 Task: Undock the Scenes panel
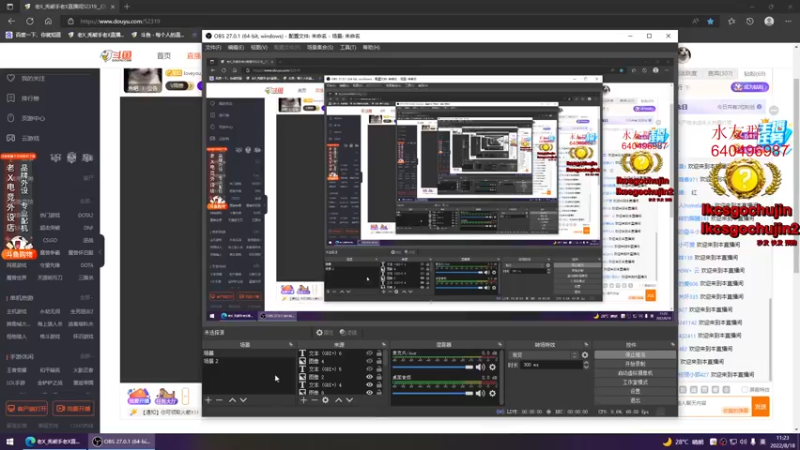291,345
